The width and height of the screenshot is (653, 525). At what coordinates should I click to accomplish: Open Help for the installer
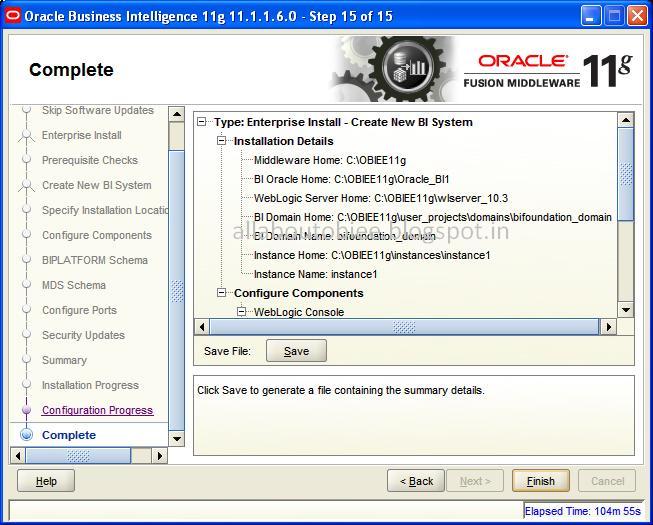[46, 481]
